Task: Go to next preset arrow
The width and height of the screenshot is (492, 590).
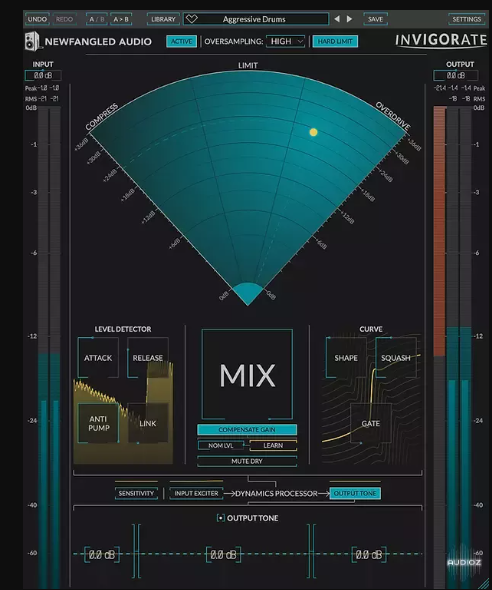Action: (x=349, y=19)
